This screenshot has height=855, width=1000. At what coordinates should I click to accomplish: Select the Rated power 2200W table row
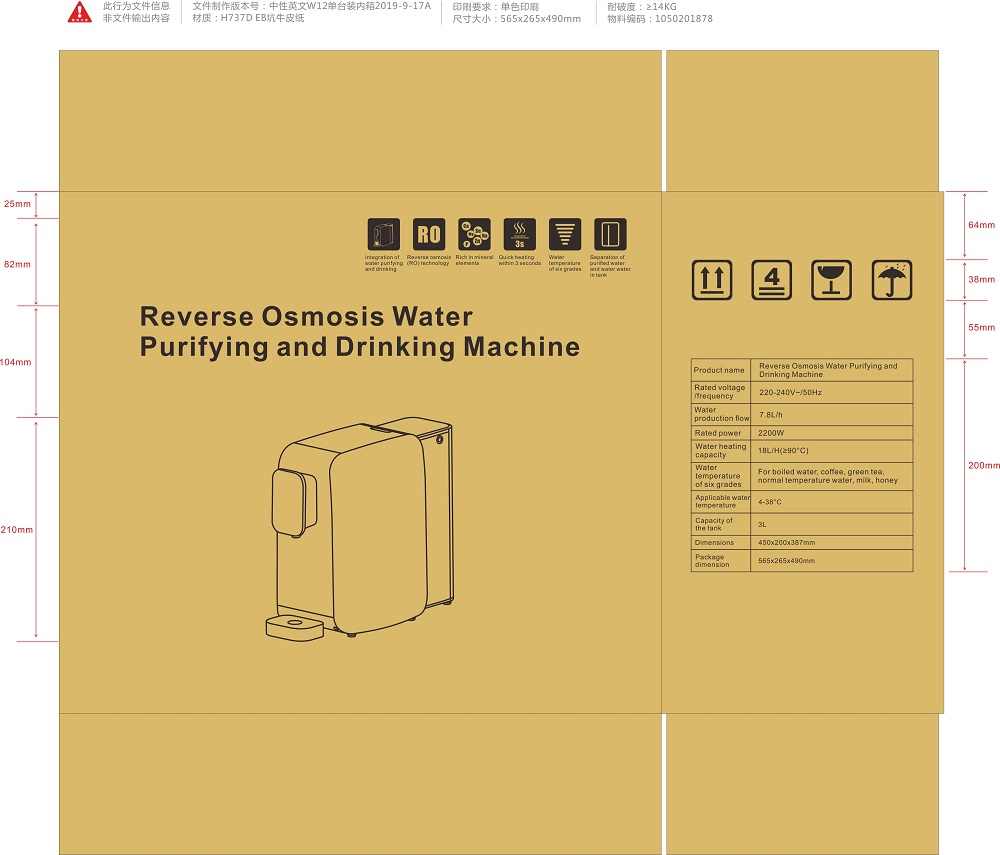point(802,433)
